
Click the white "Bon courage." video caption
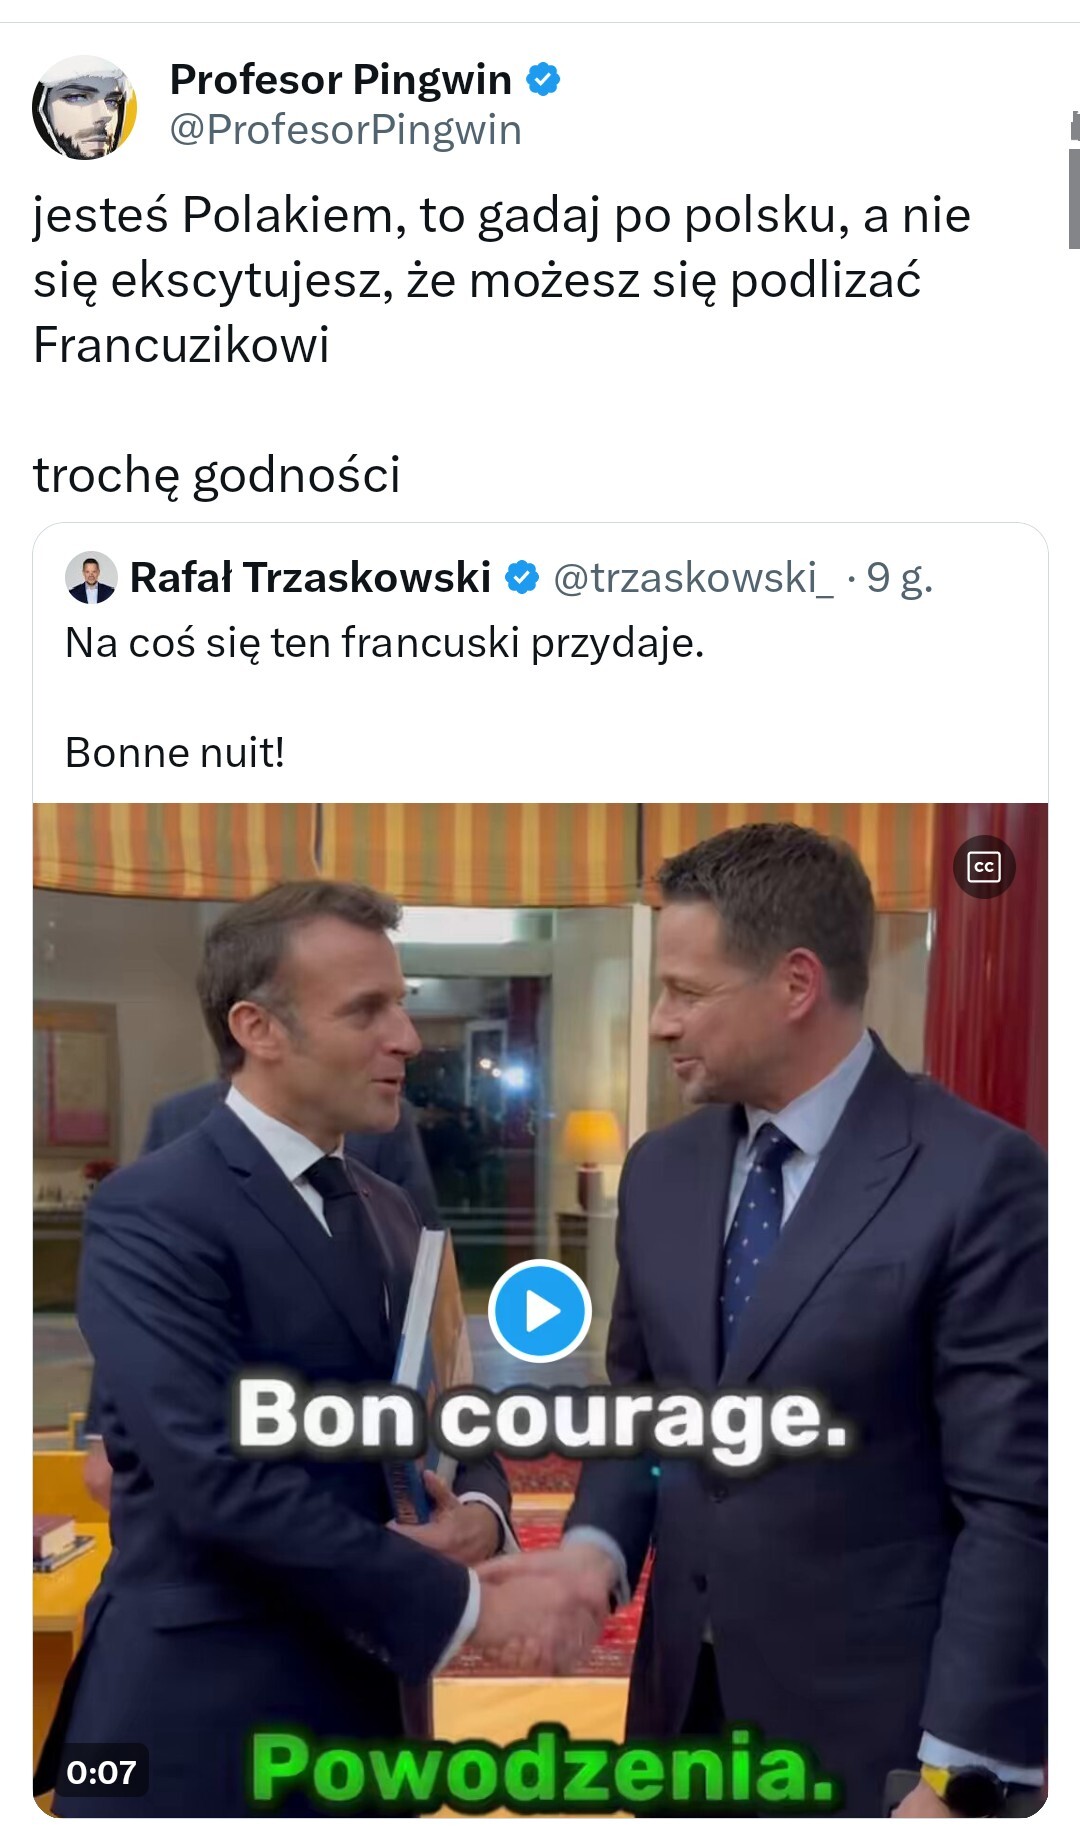tap(541, 1418)
